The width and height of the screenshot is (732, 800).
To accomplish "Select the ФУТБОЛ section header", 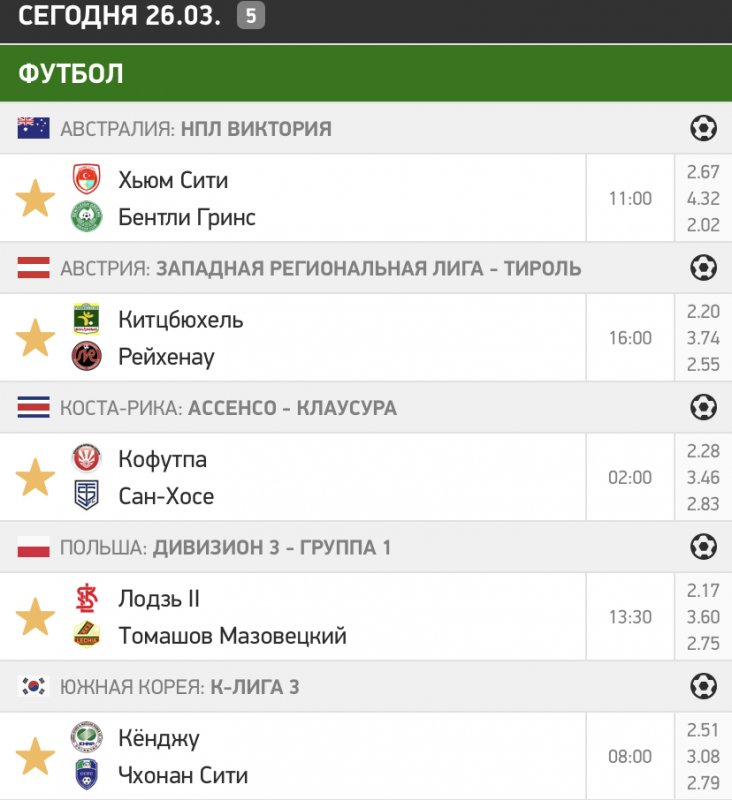I will click(x=70, y=73).
